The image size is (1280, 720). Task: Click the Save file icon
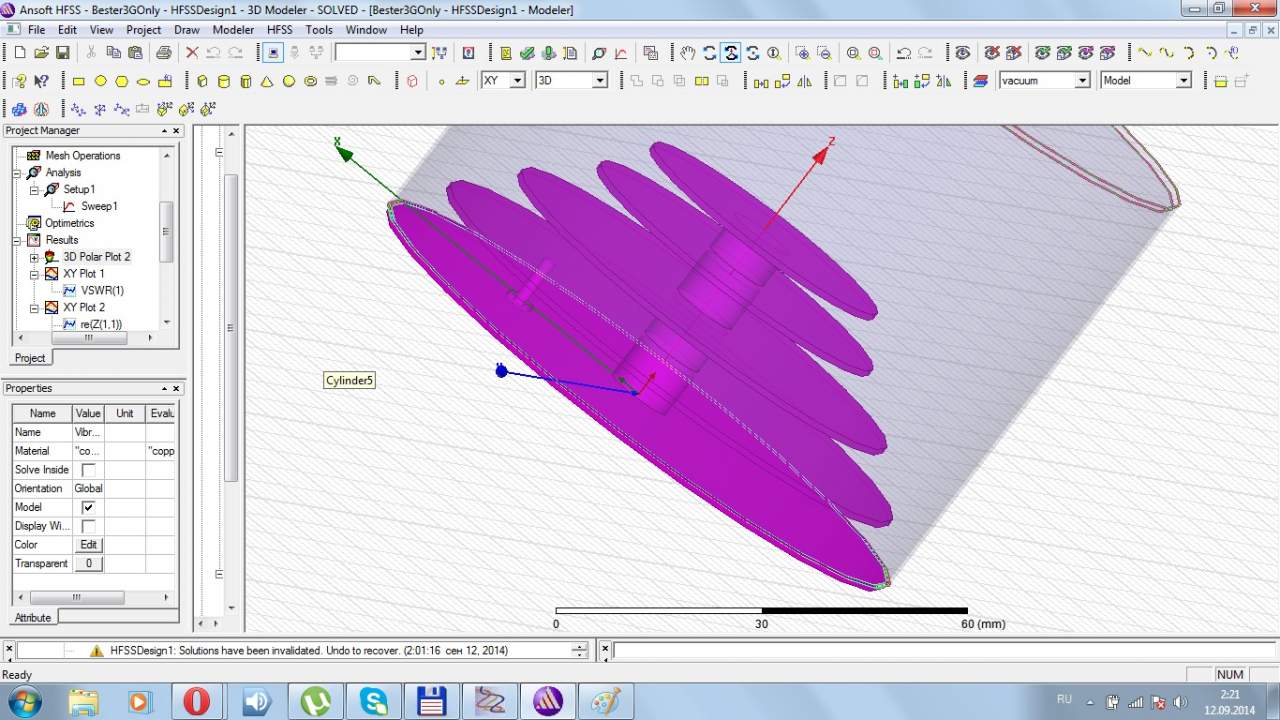pyautogui.click(x=63, y=53)
